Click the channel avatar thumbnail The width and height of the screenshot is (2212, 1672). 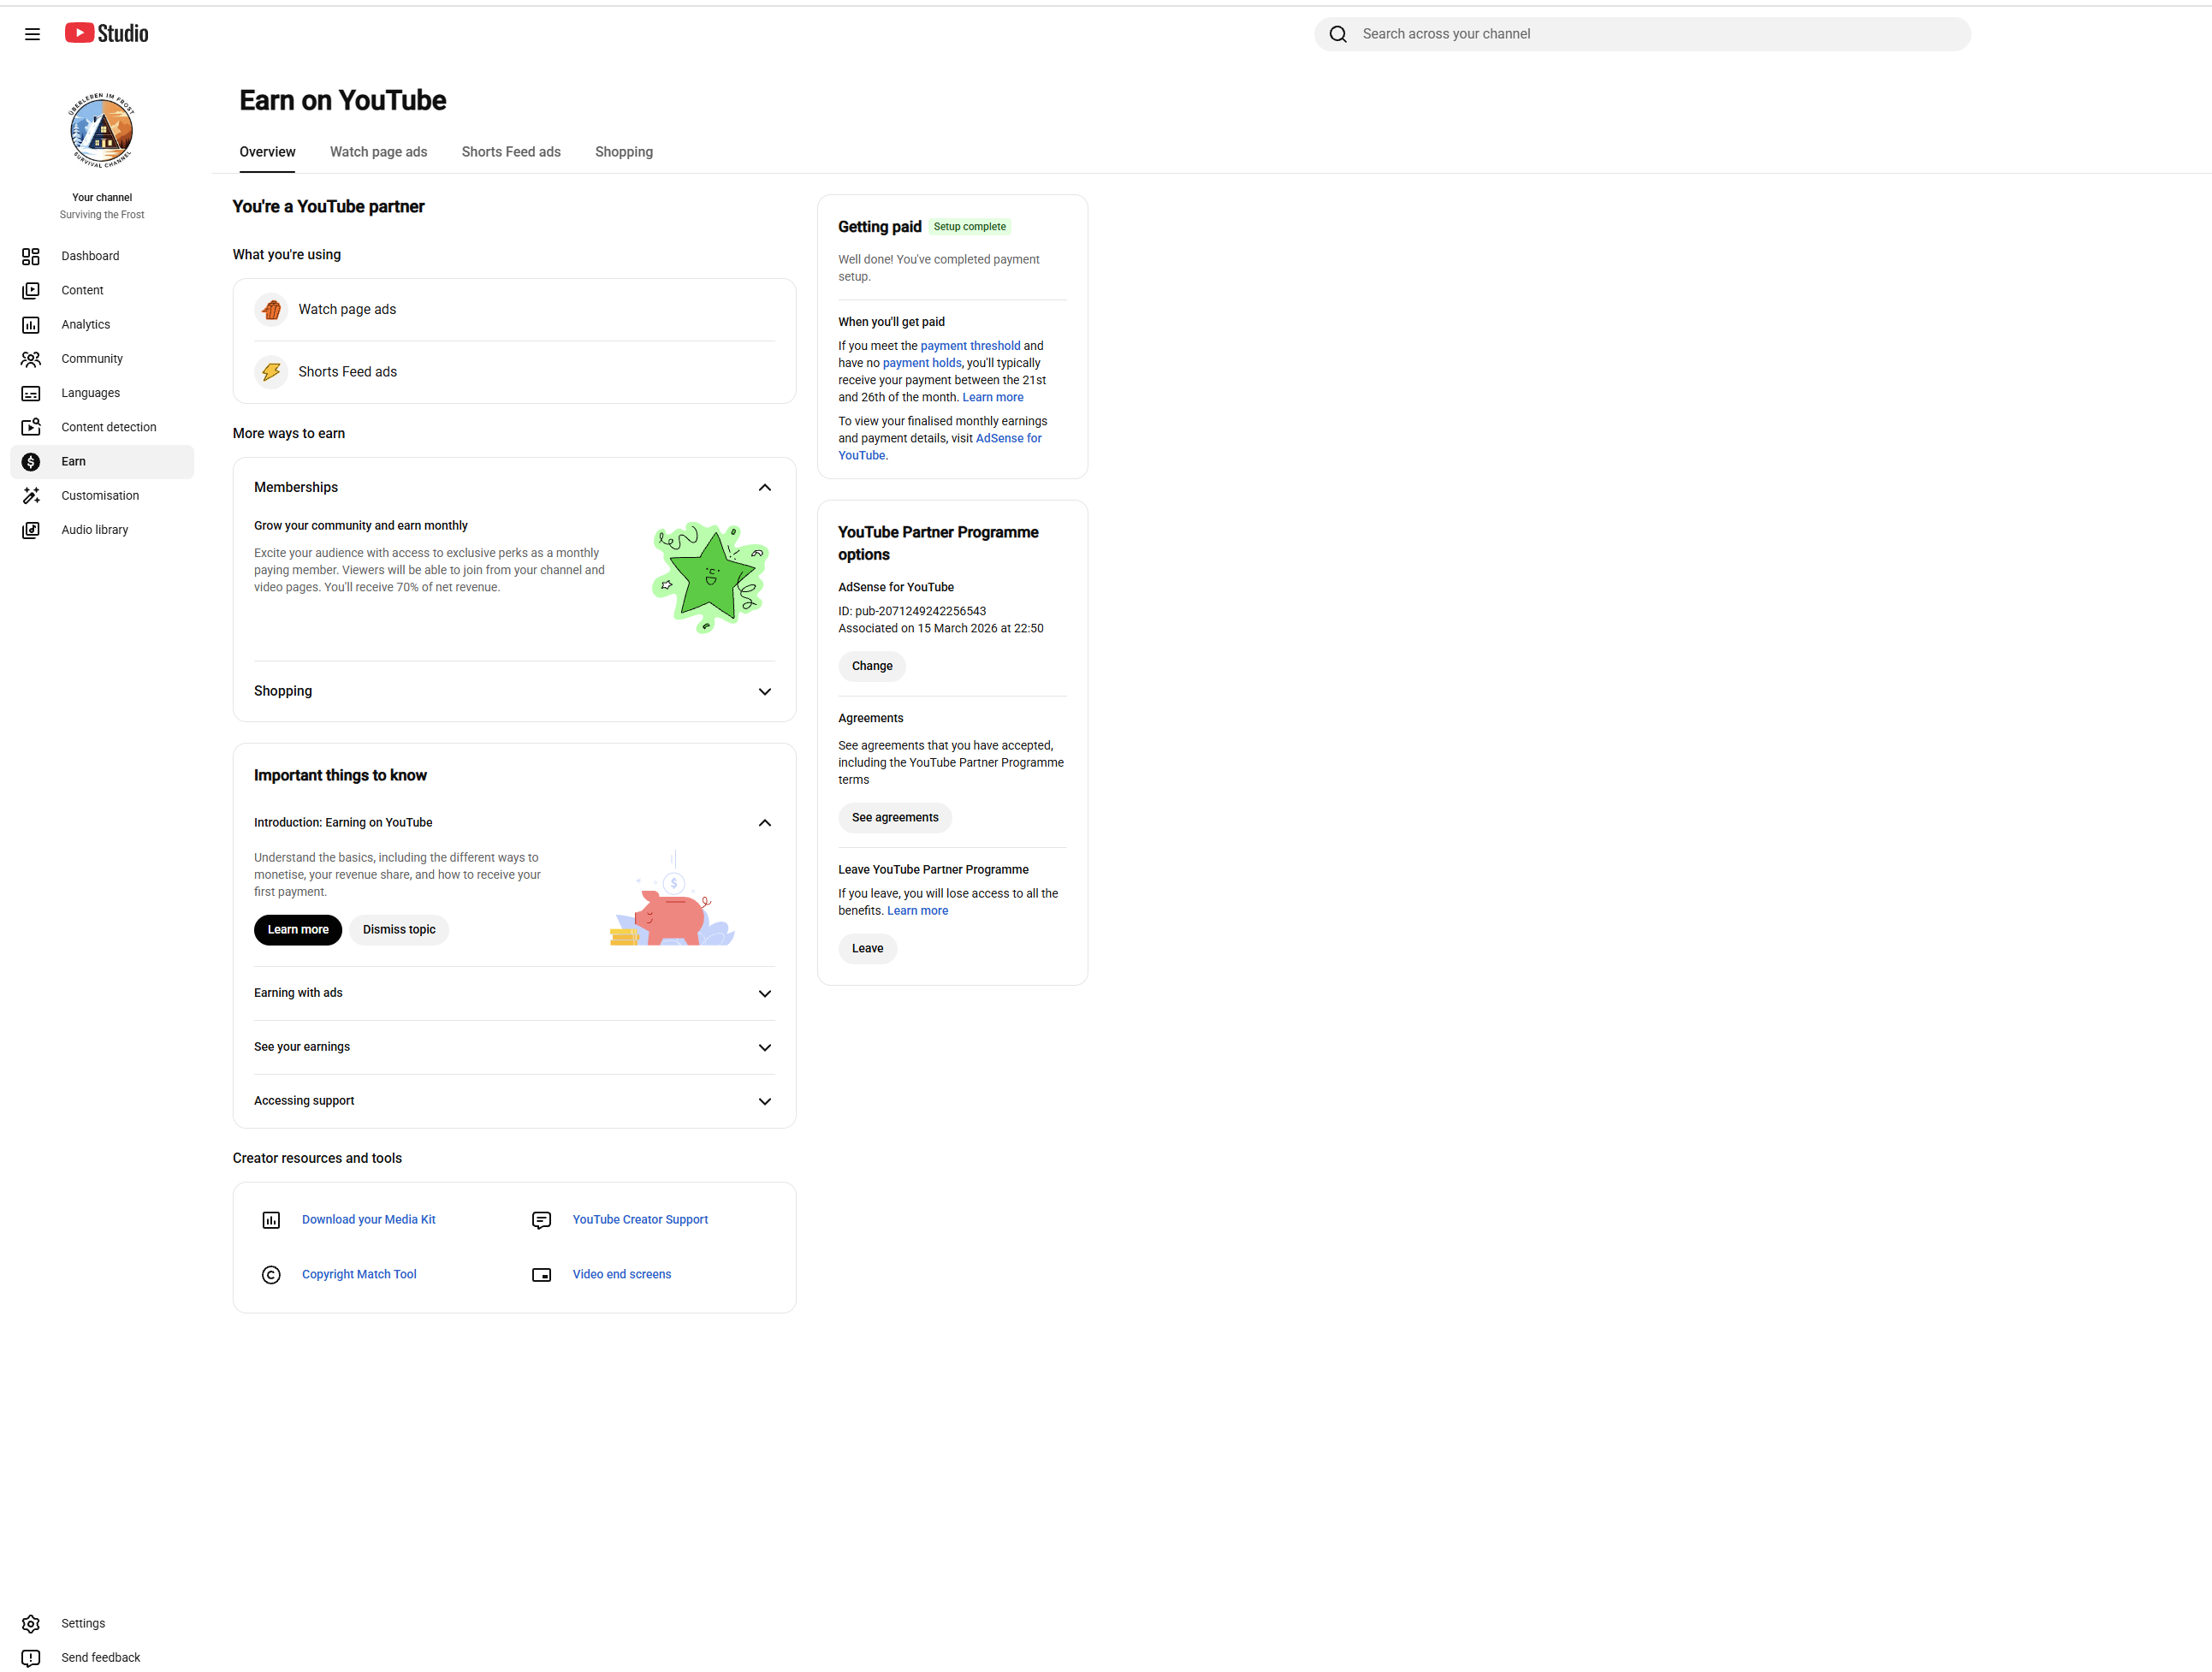click(x=102, y=130)
